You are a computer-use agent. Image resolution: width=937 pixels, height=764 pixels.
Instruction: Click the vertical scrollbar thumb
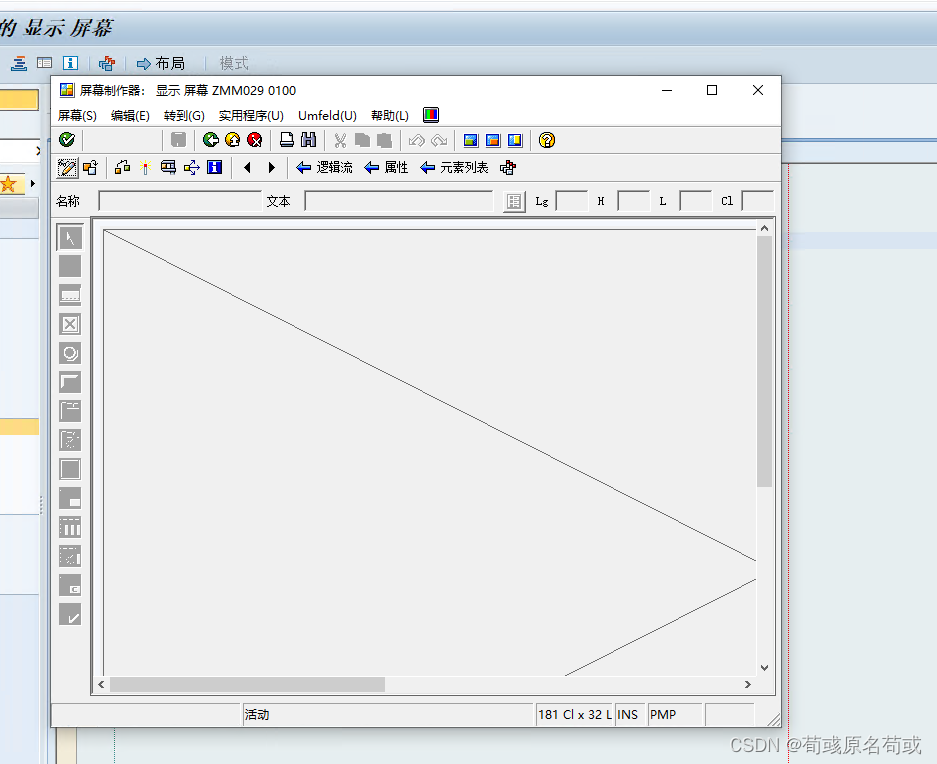pyautogui.click(x=764, y=361)
